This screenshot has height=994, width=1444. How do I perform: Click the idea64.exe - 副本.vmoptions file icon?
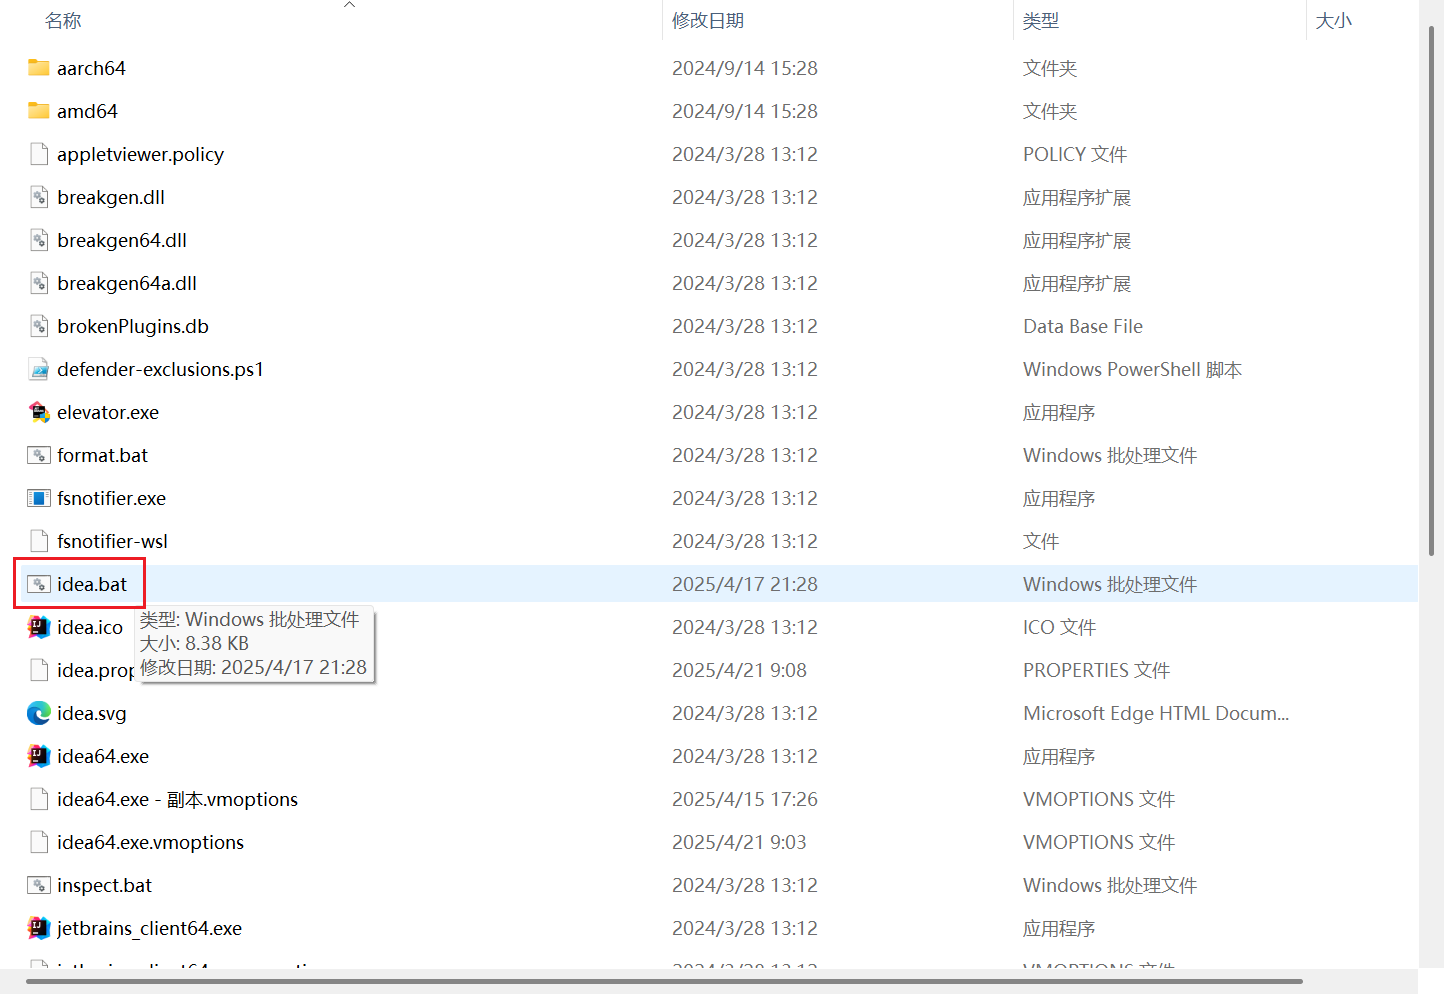pyautogui.click(x=39, y=799)
